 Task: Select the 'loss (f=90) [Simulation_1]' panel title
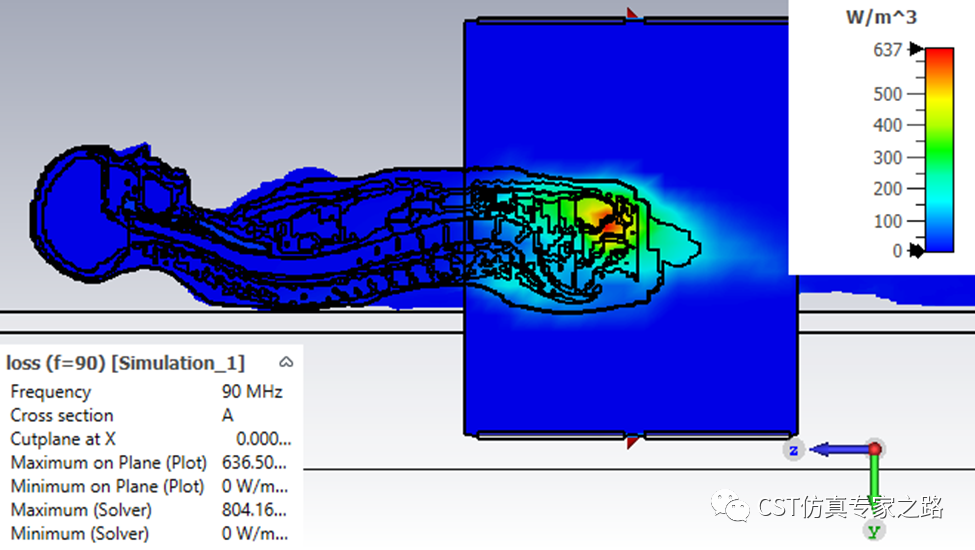click(x=126, y=363)
